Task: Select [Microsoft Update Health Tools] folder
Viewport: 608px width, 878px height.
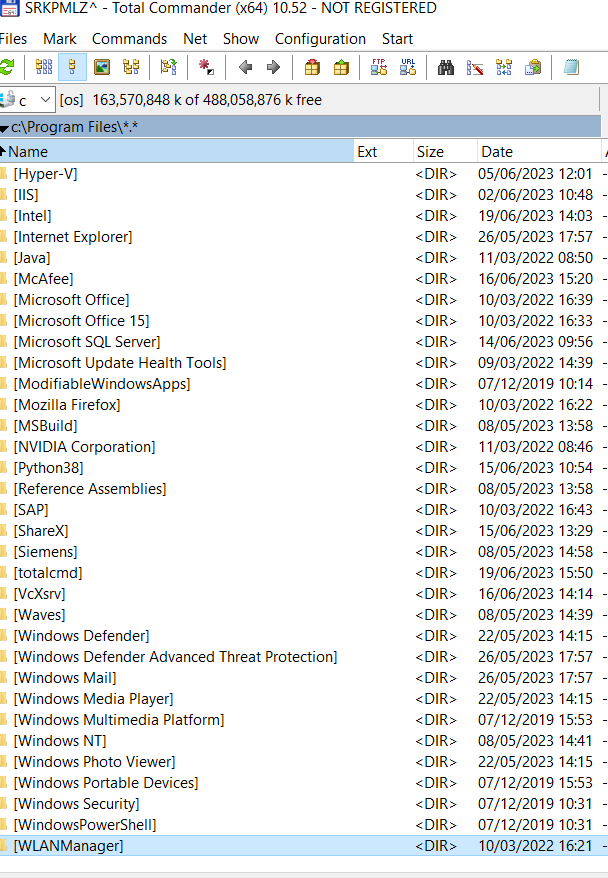Action: [x=120, y=363]
